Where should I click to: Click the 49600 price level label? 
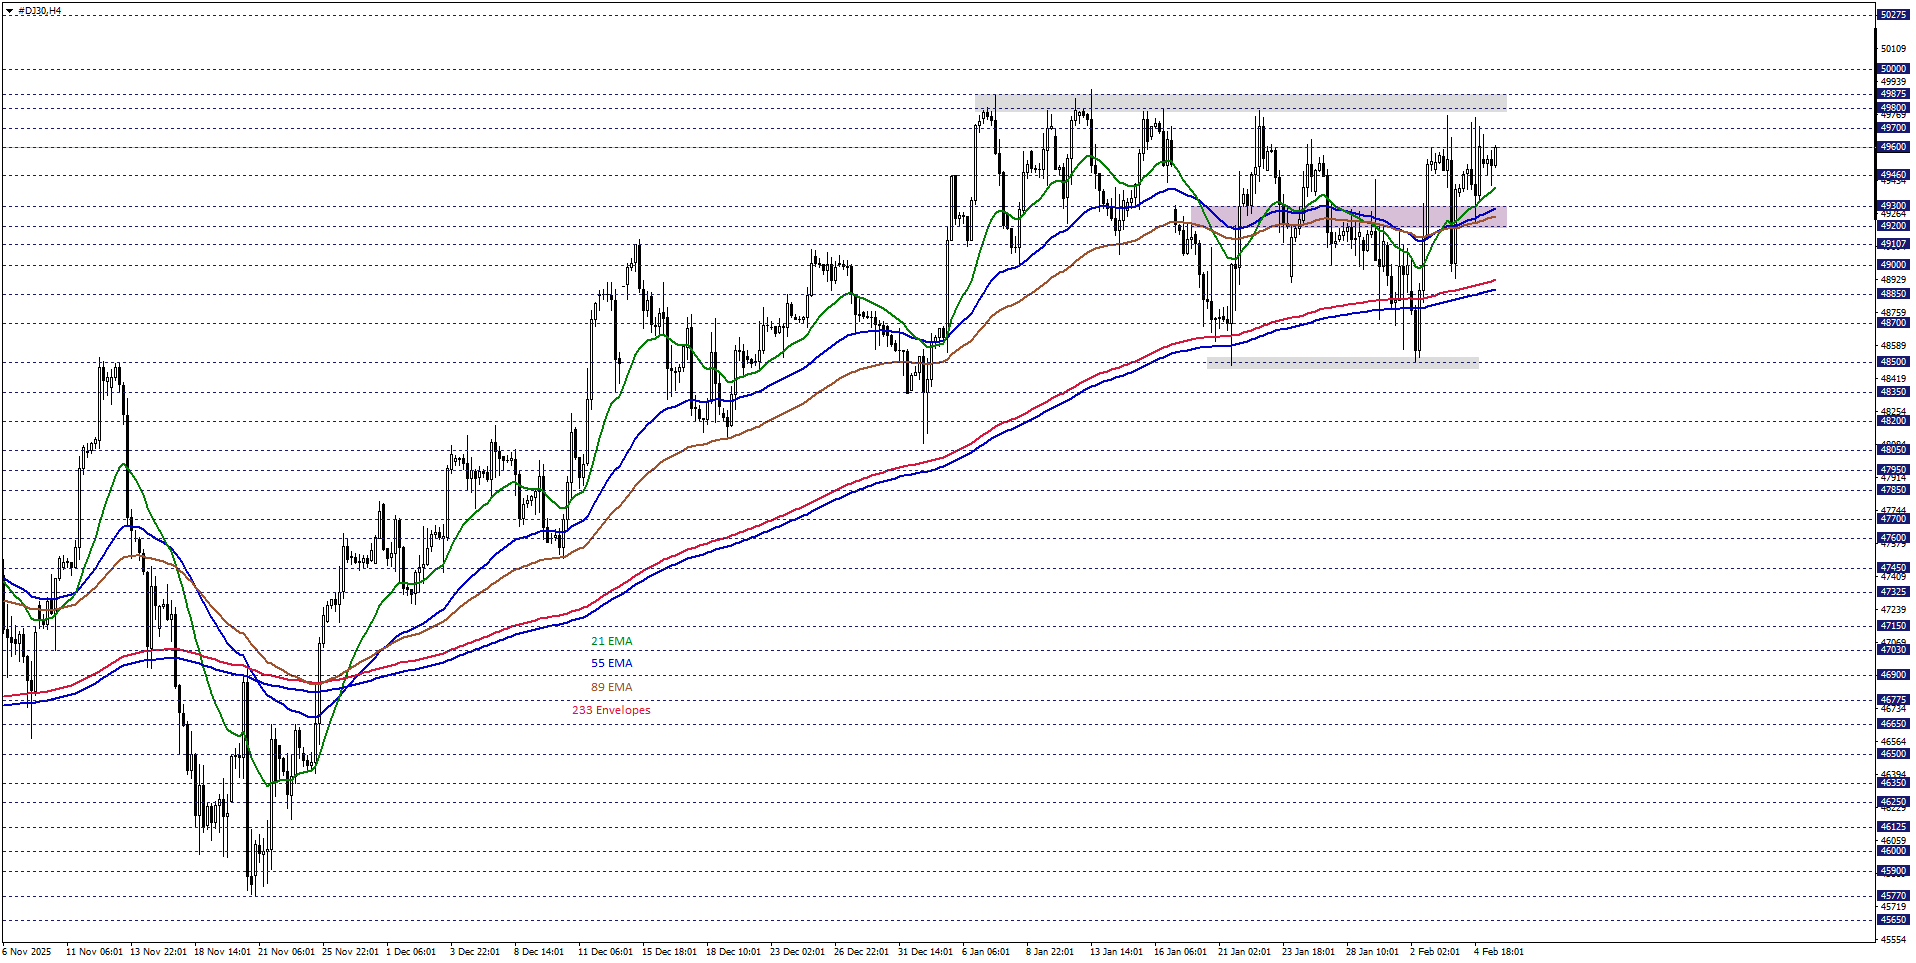tap(1892, 147)
